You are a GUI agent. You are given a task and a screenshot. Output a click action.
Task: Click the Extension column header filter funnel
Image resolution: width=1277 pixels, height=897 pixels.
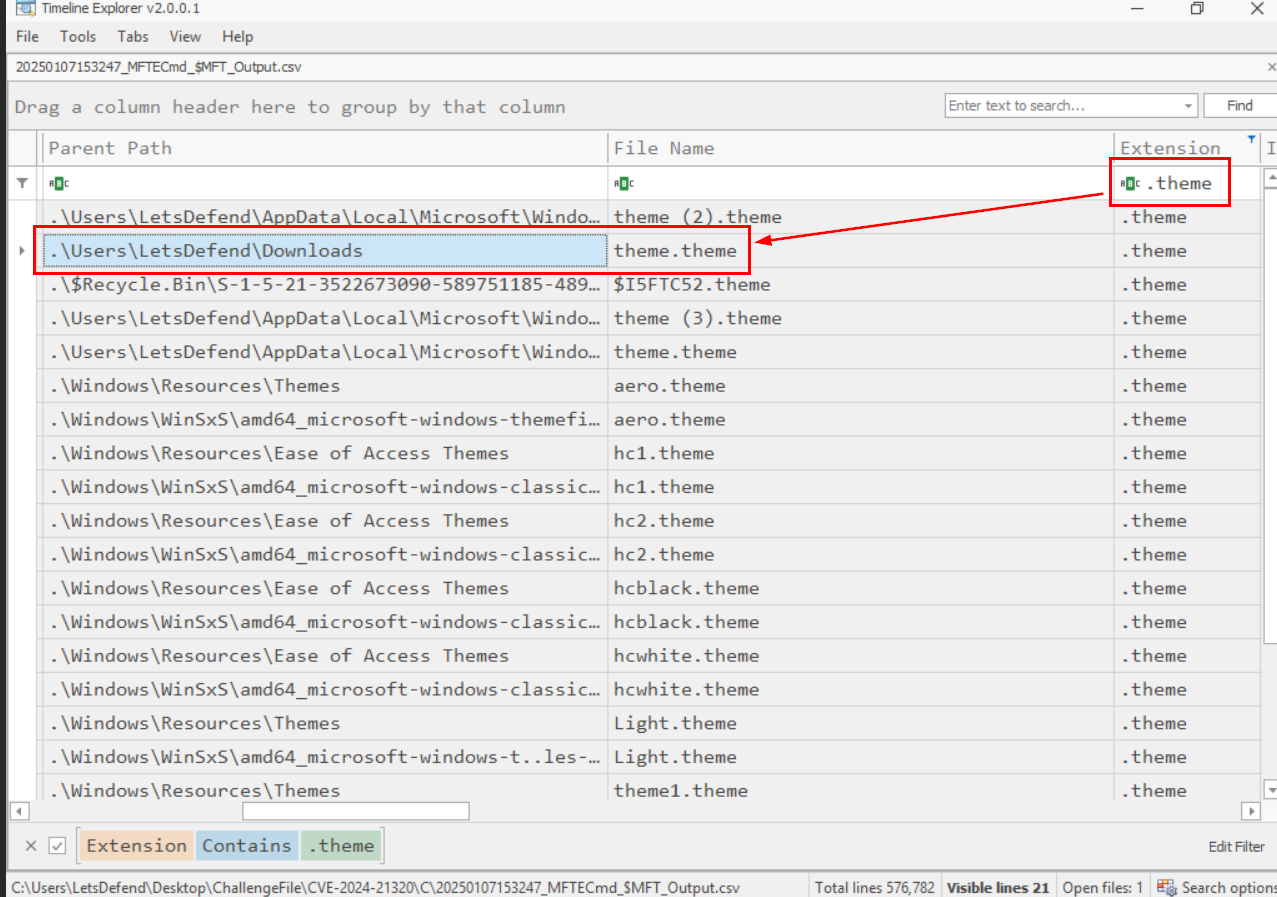(1249, 138)
